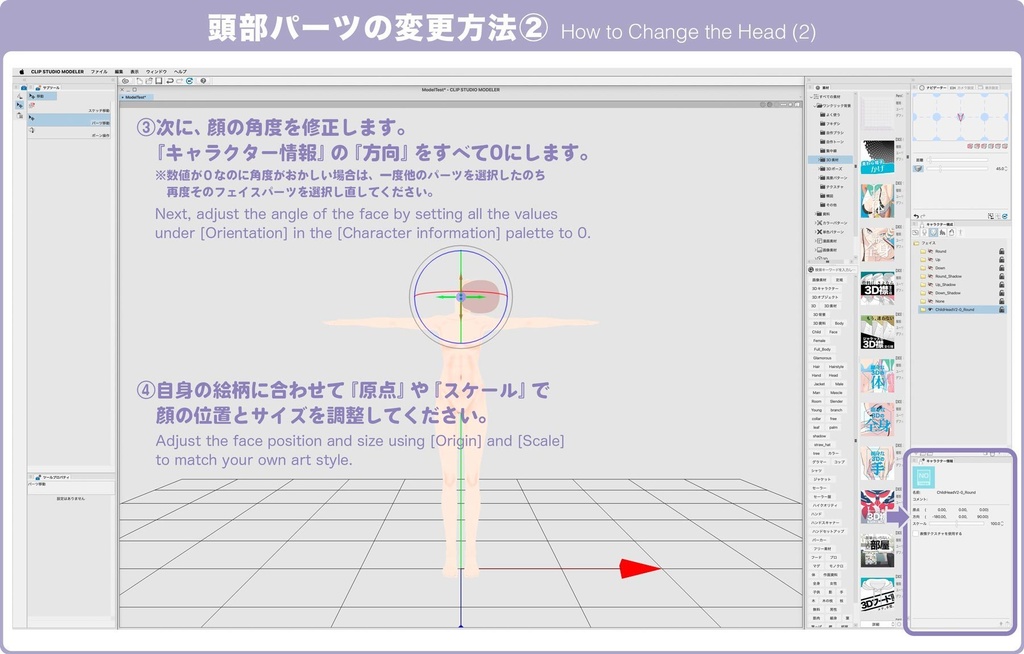Viewport: 1024px width, 654px height.
Task: Toggle the lock on the Round folder
Action: (x=1000, y=251)
